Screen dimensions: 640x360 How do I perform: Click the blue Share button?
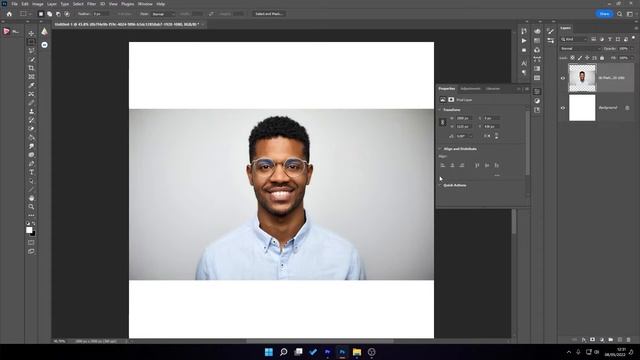click(604, 14)
